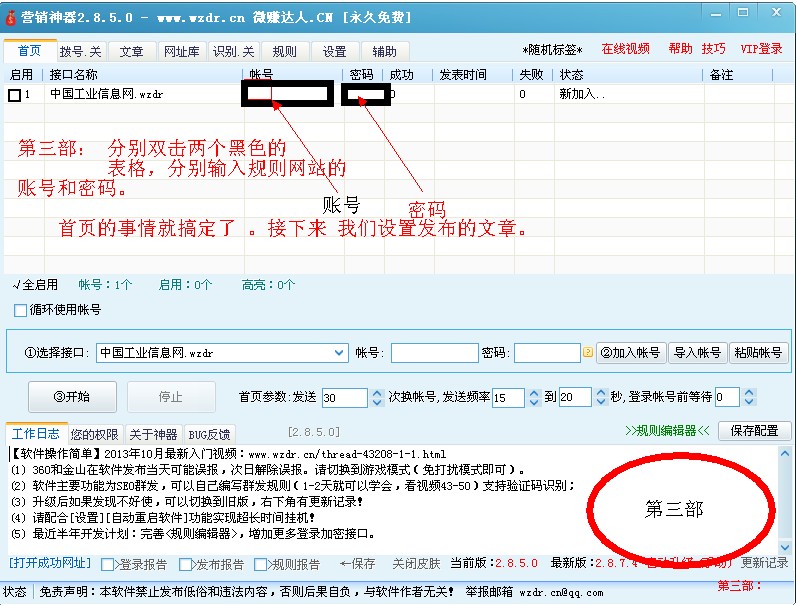Open the 规则编辑器 green arrow link

(x=667, y=431)
